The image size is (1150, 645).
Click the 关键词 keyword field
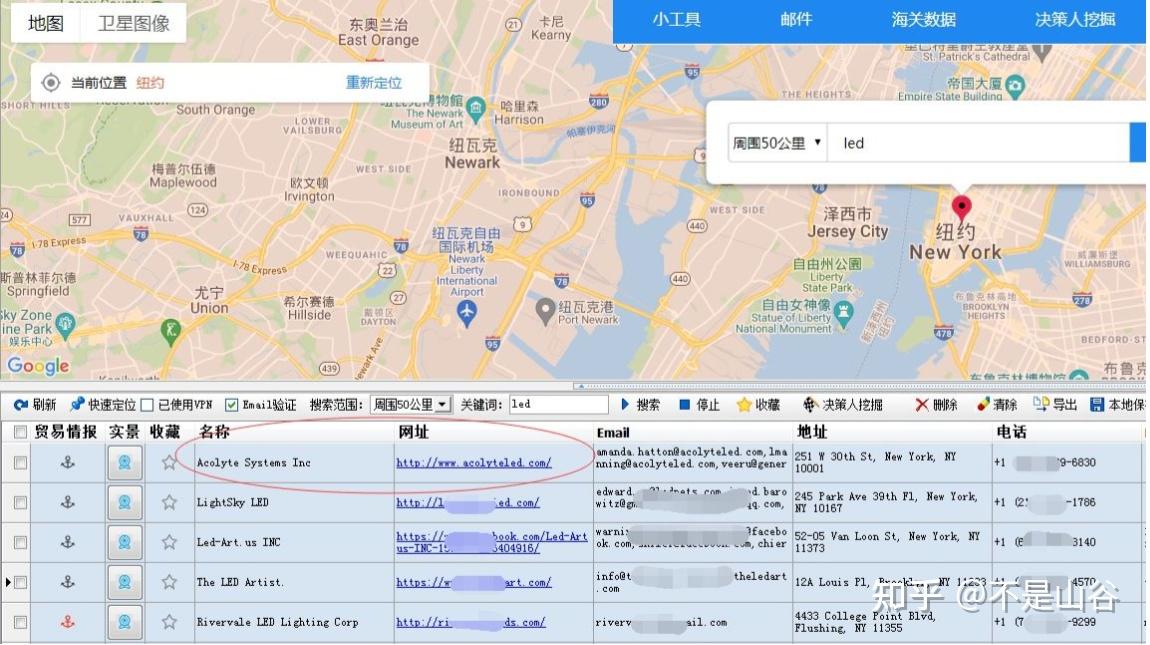tap(559, 405)
